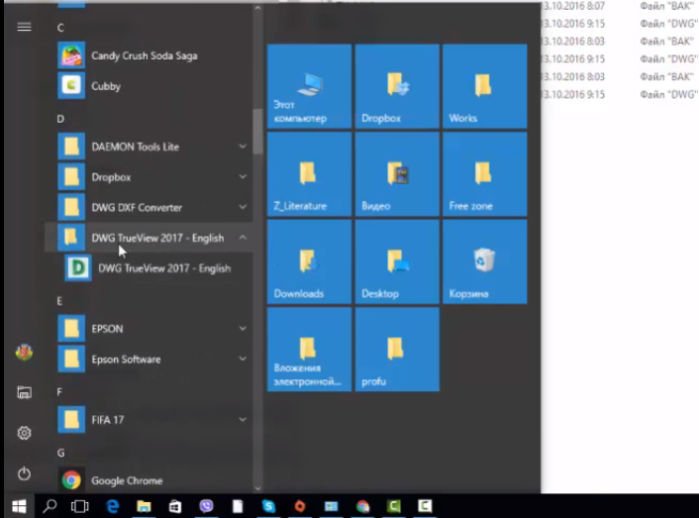This screenshot has width=699, height=518.
Task: Open Windows Store from taskbar
Action: (x=175, y=506)
